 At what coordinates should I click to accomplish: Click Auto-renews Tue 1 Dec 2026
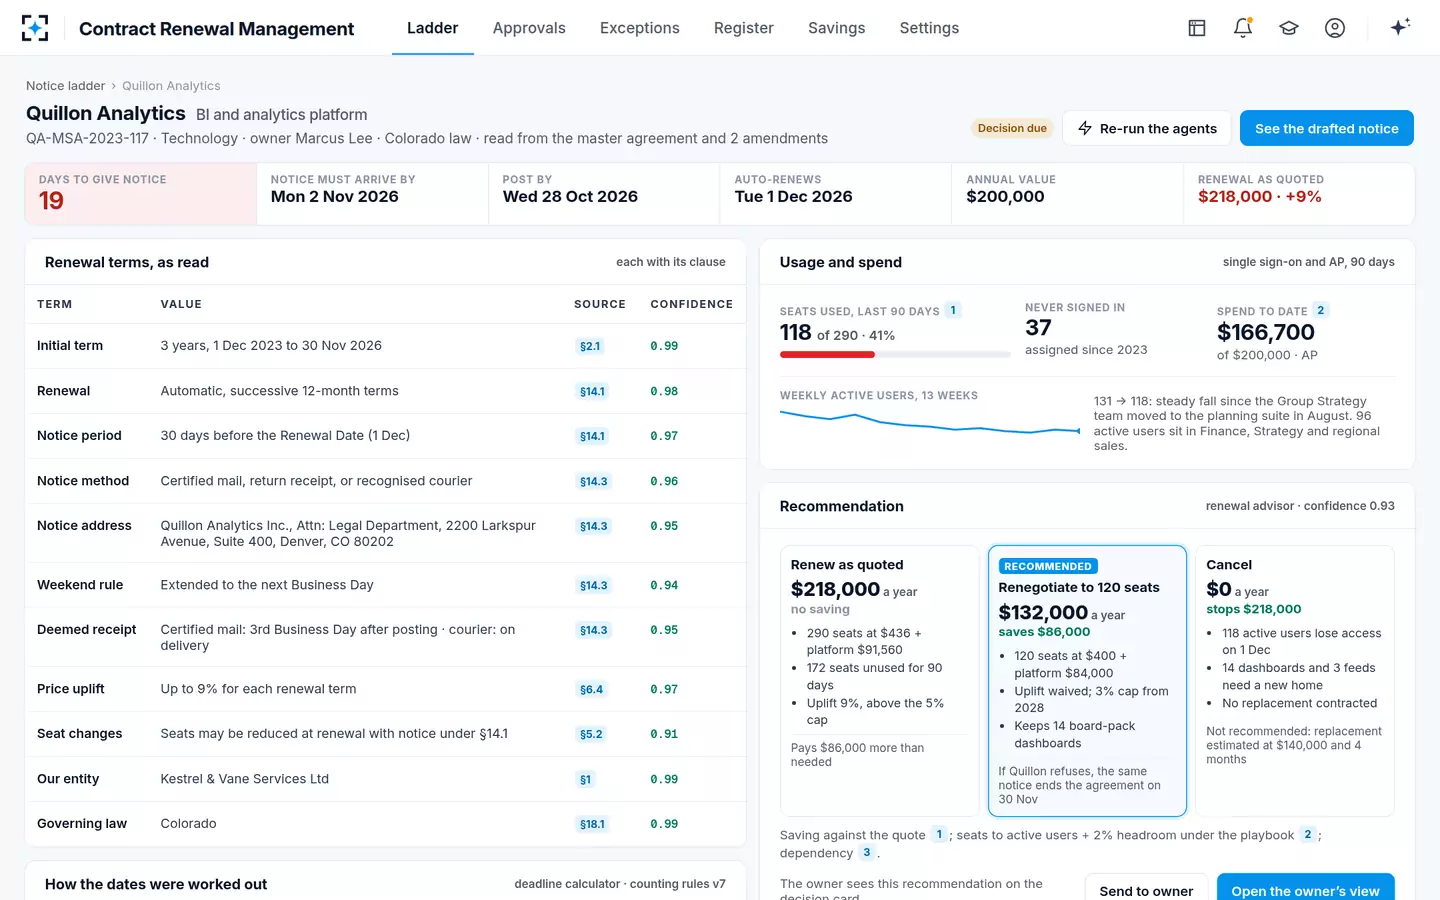point(793,196)
